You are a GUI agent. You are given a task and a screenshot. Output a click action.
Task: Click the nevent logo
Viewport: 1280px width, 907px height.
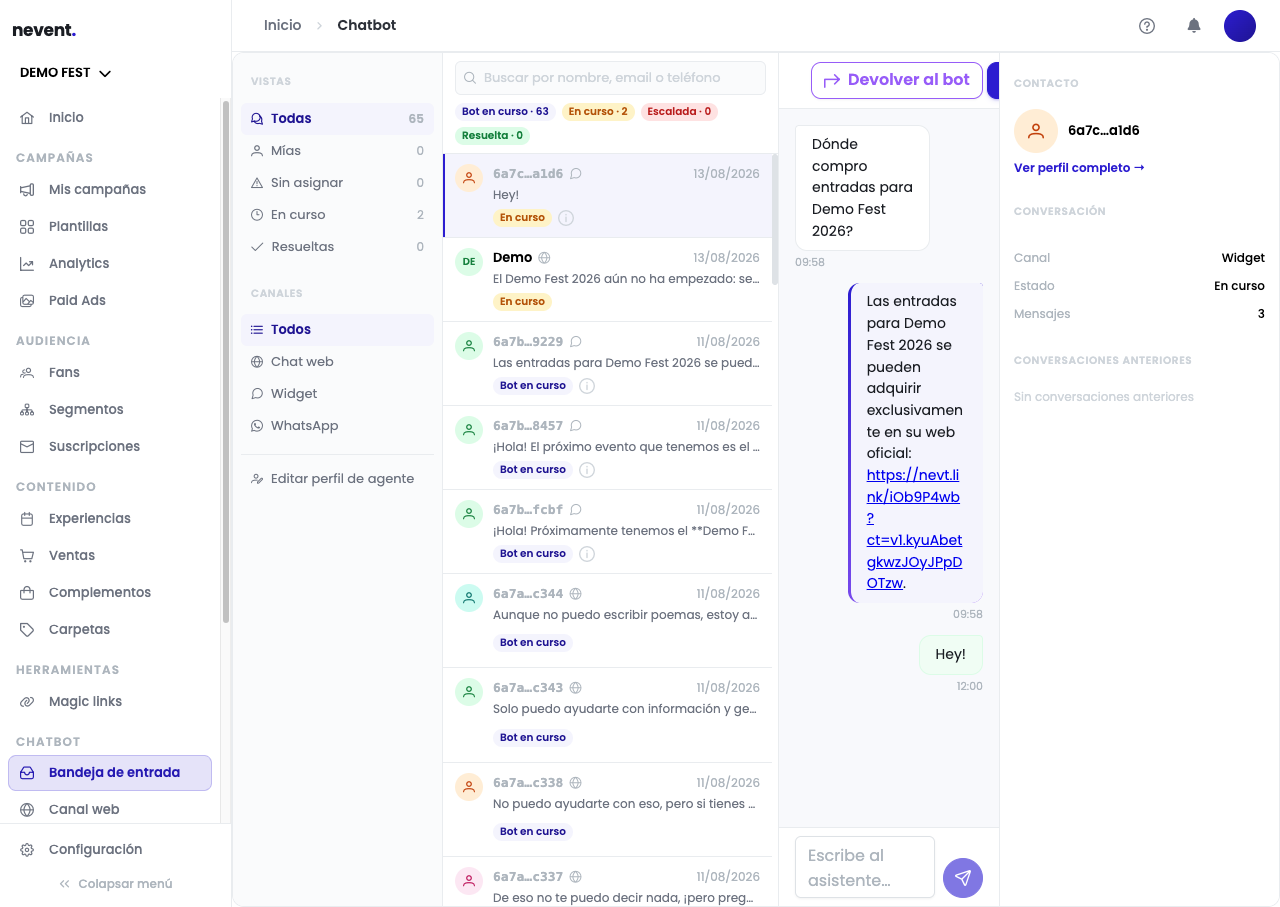[x=44, y=30]
